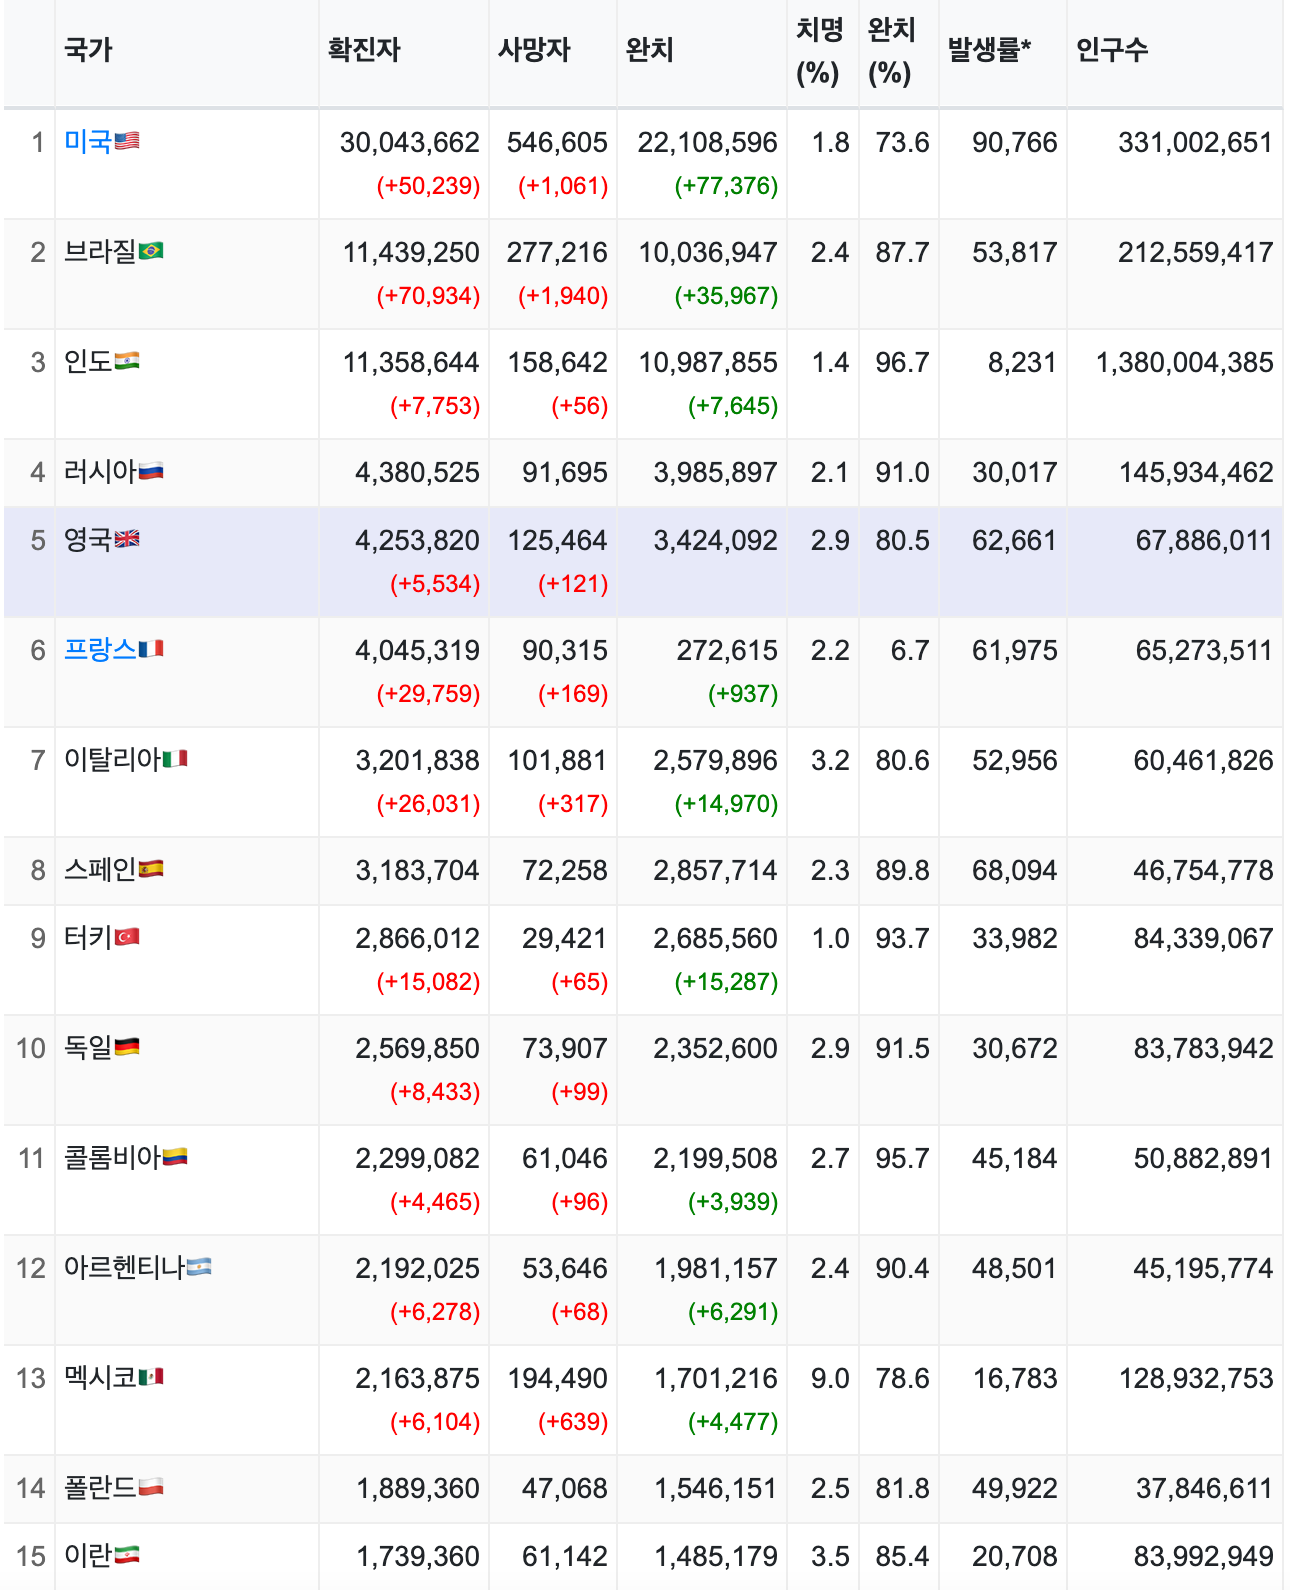Select the 러시아 country name
Image resolution: width=1290 pixels, height=1590 pixels.
point(100,471)
